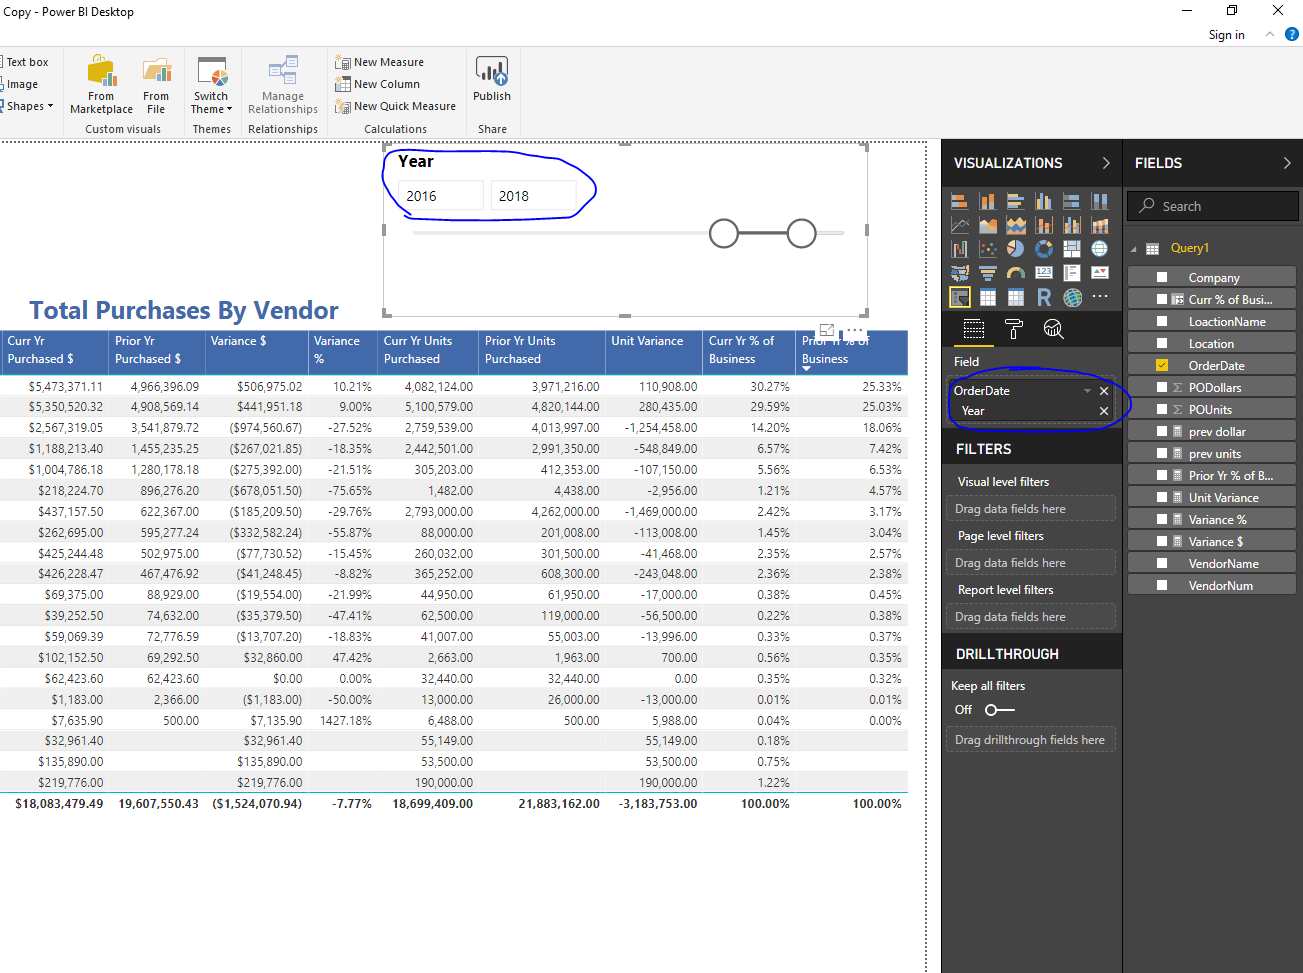The width and height of the screenshot is (1303, 973).
Task: Click Sign in
Action: coord(1226,35)
